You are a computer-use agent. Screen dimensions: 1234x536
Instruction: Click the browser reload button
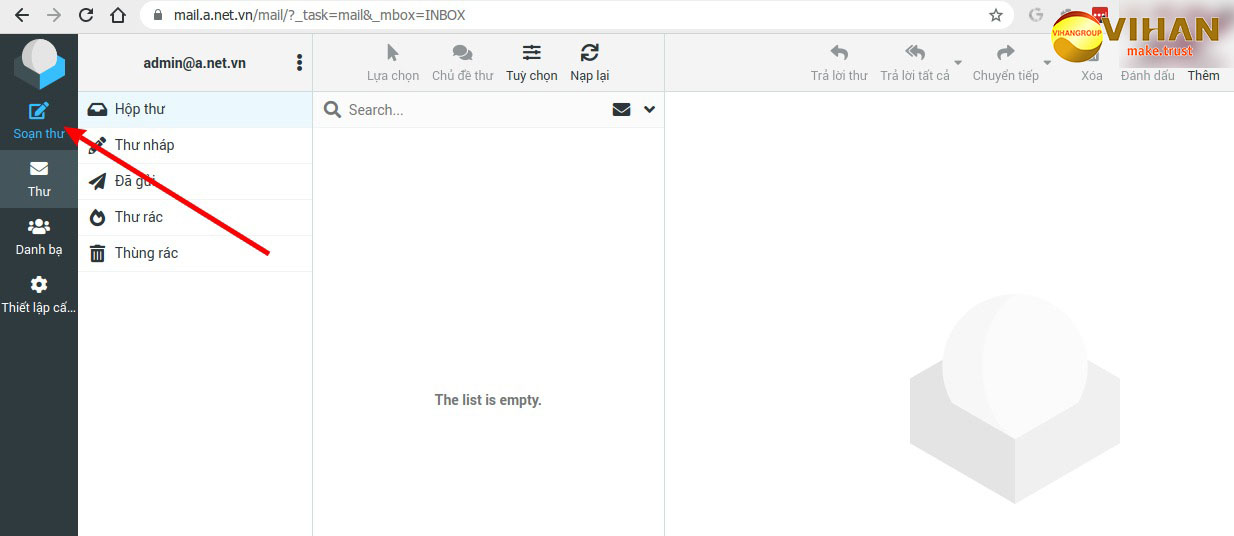[86, 15]
